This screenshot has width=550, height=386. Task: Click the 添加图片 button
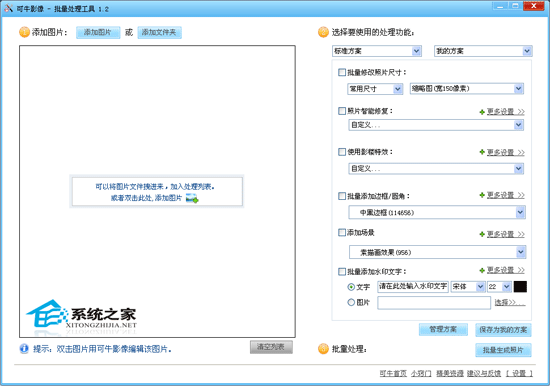click(98, 32)
